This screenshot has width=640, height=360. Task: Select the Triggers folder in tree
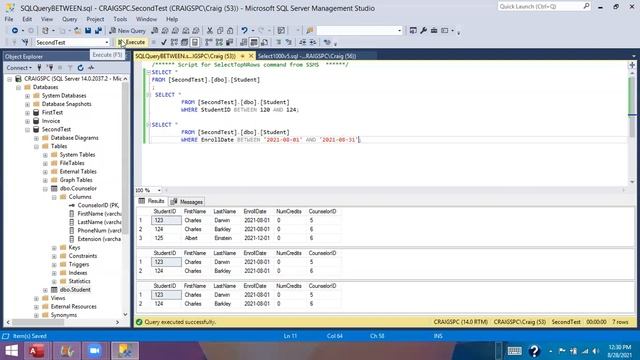[79, 264]
